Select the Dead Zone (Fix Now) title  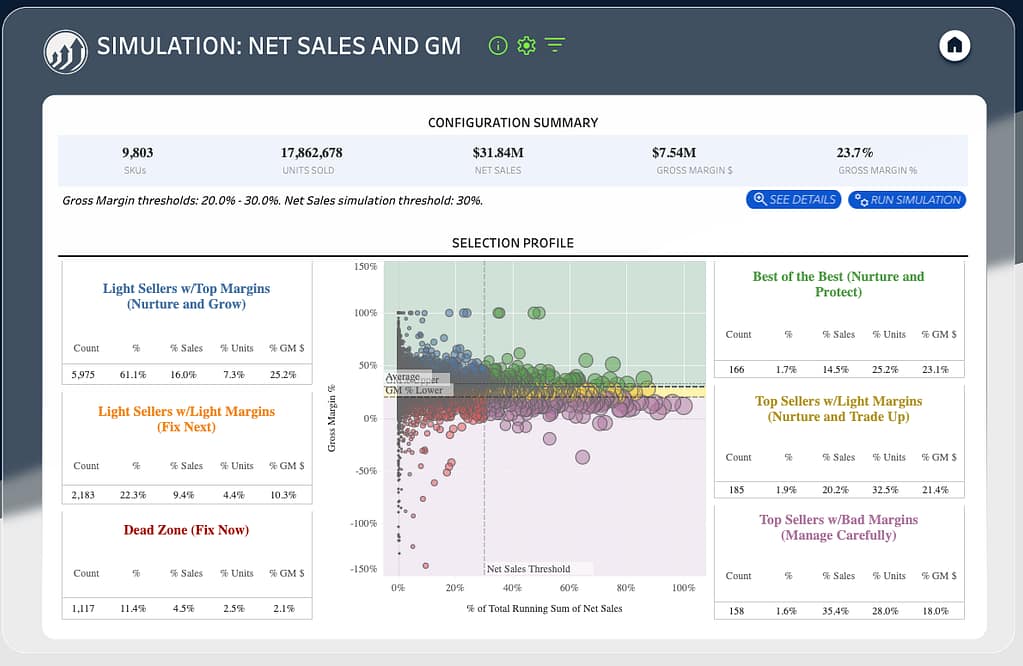186,530
